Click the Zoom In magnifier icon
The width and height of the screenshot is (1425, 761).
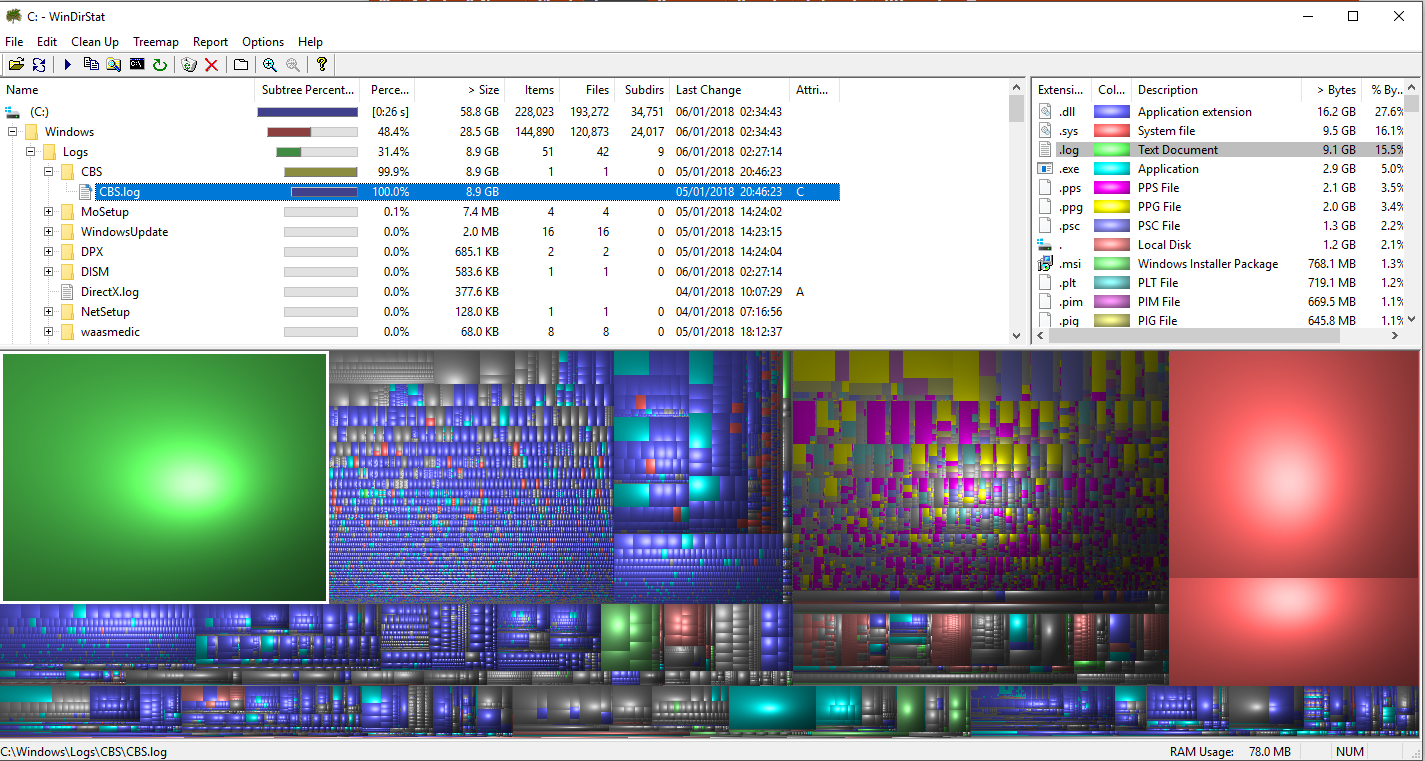coord(269,65)
